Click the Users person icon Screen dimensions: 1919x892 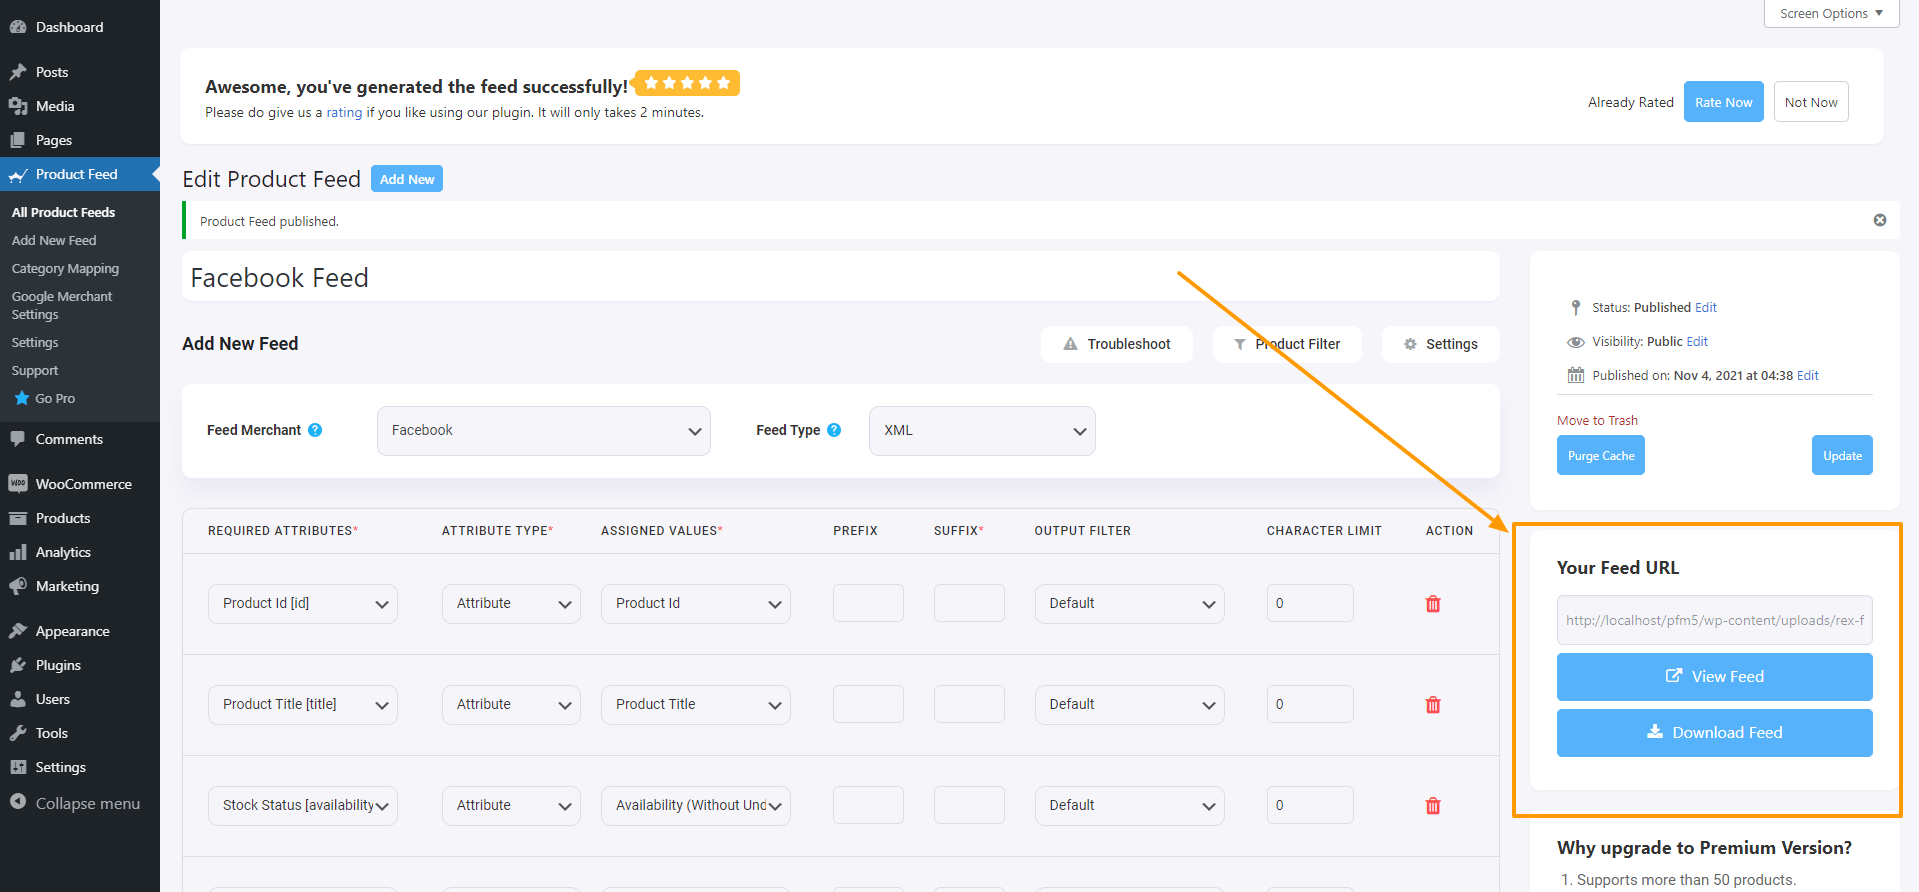click(18, 699)
